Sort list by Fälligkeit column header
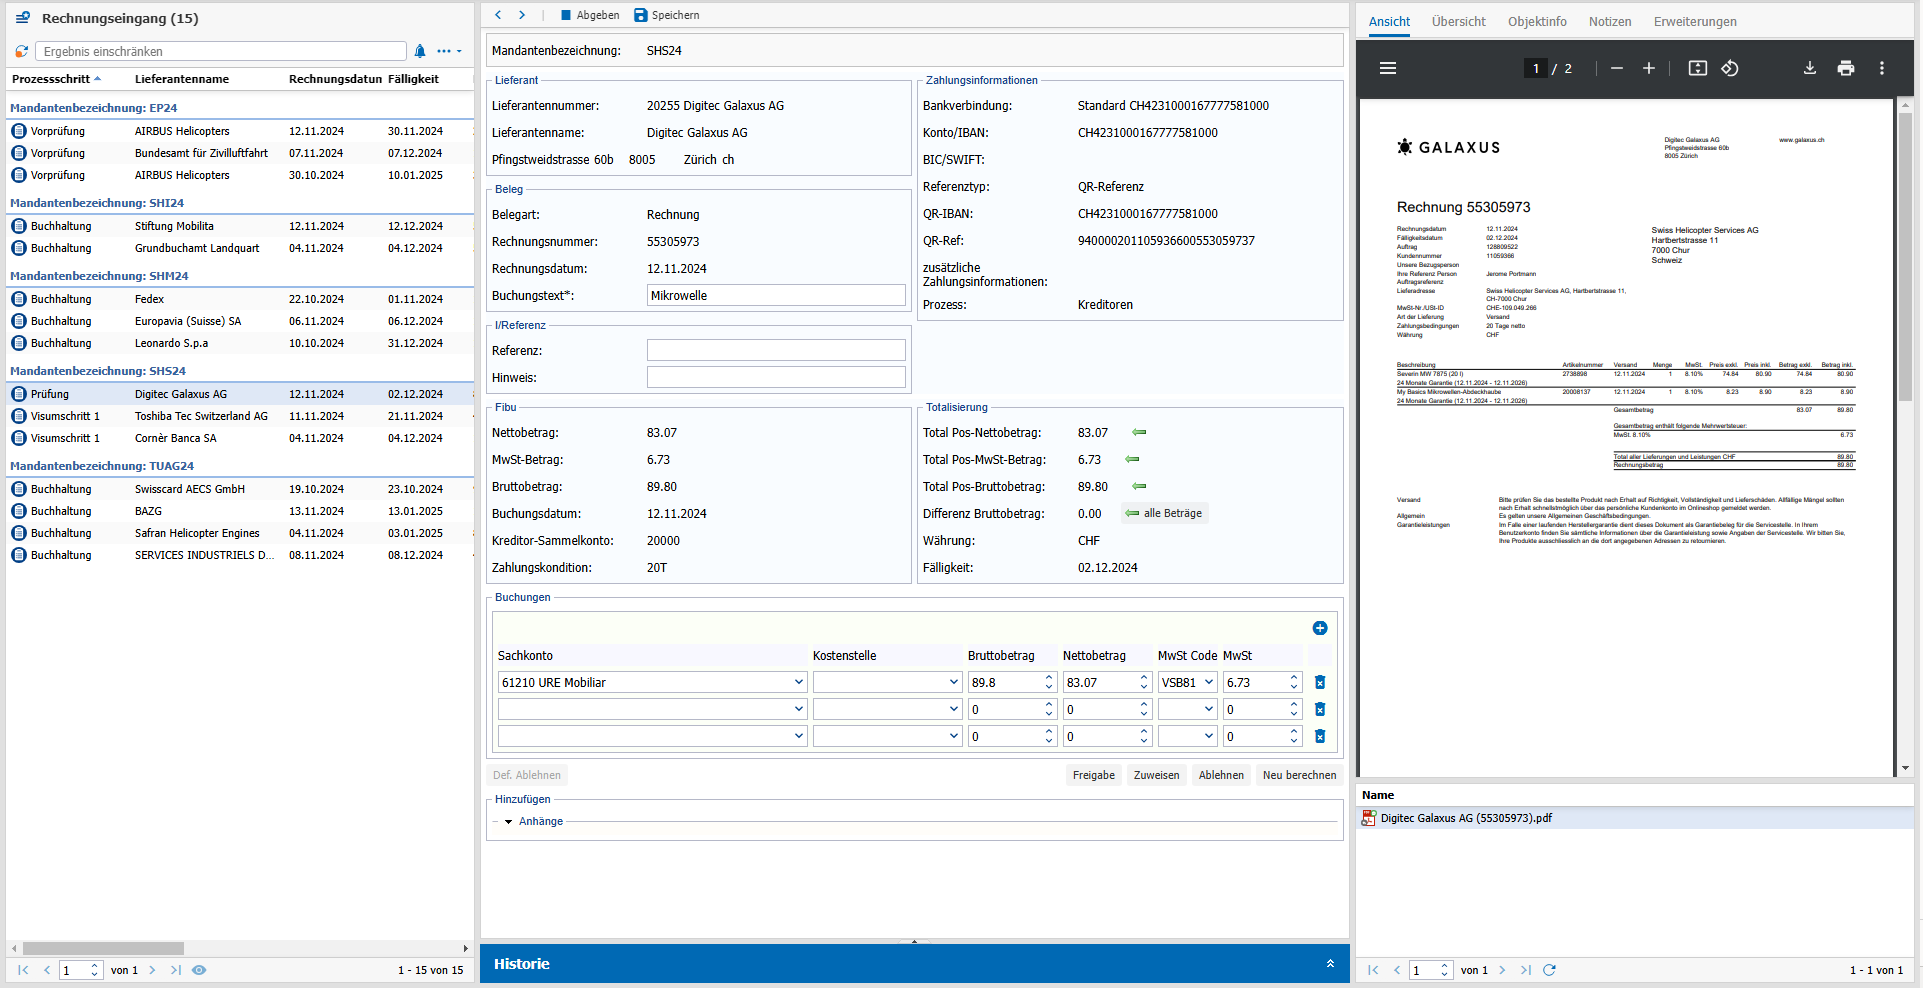The image size is (1923, 988). [x=413, y=79]
